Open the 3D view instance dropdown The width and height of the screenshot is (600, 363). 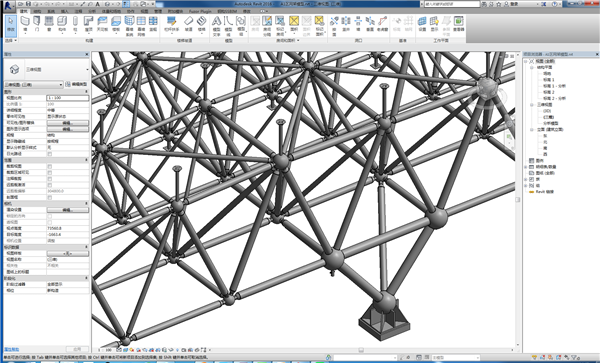coord(33,85)
